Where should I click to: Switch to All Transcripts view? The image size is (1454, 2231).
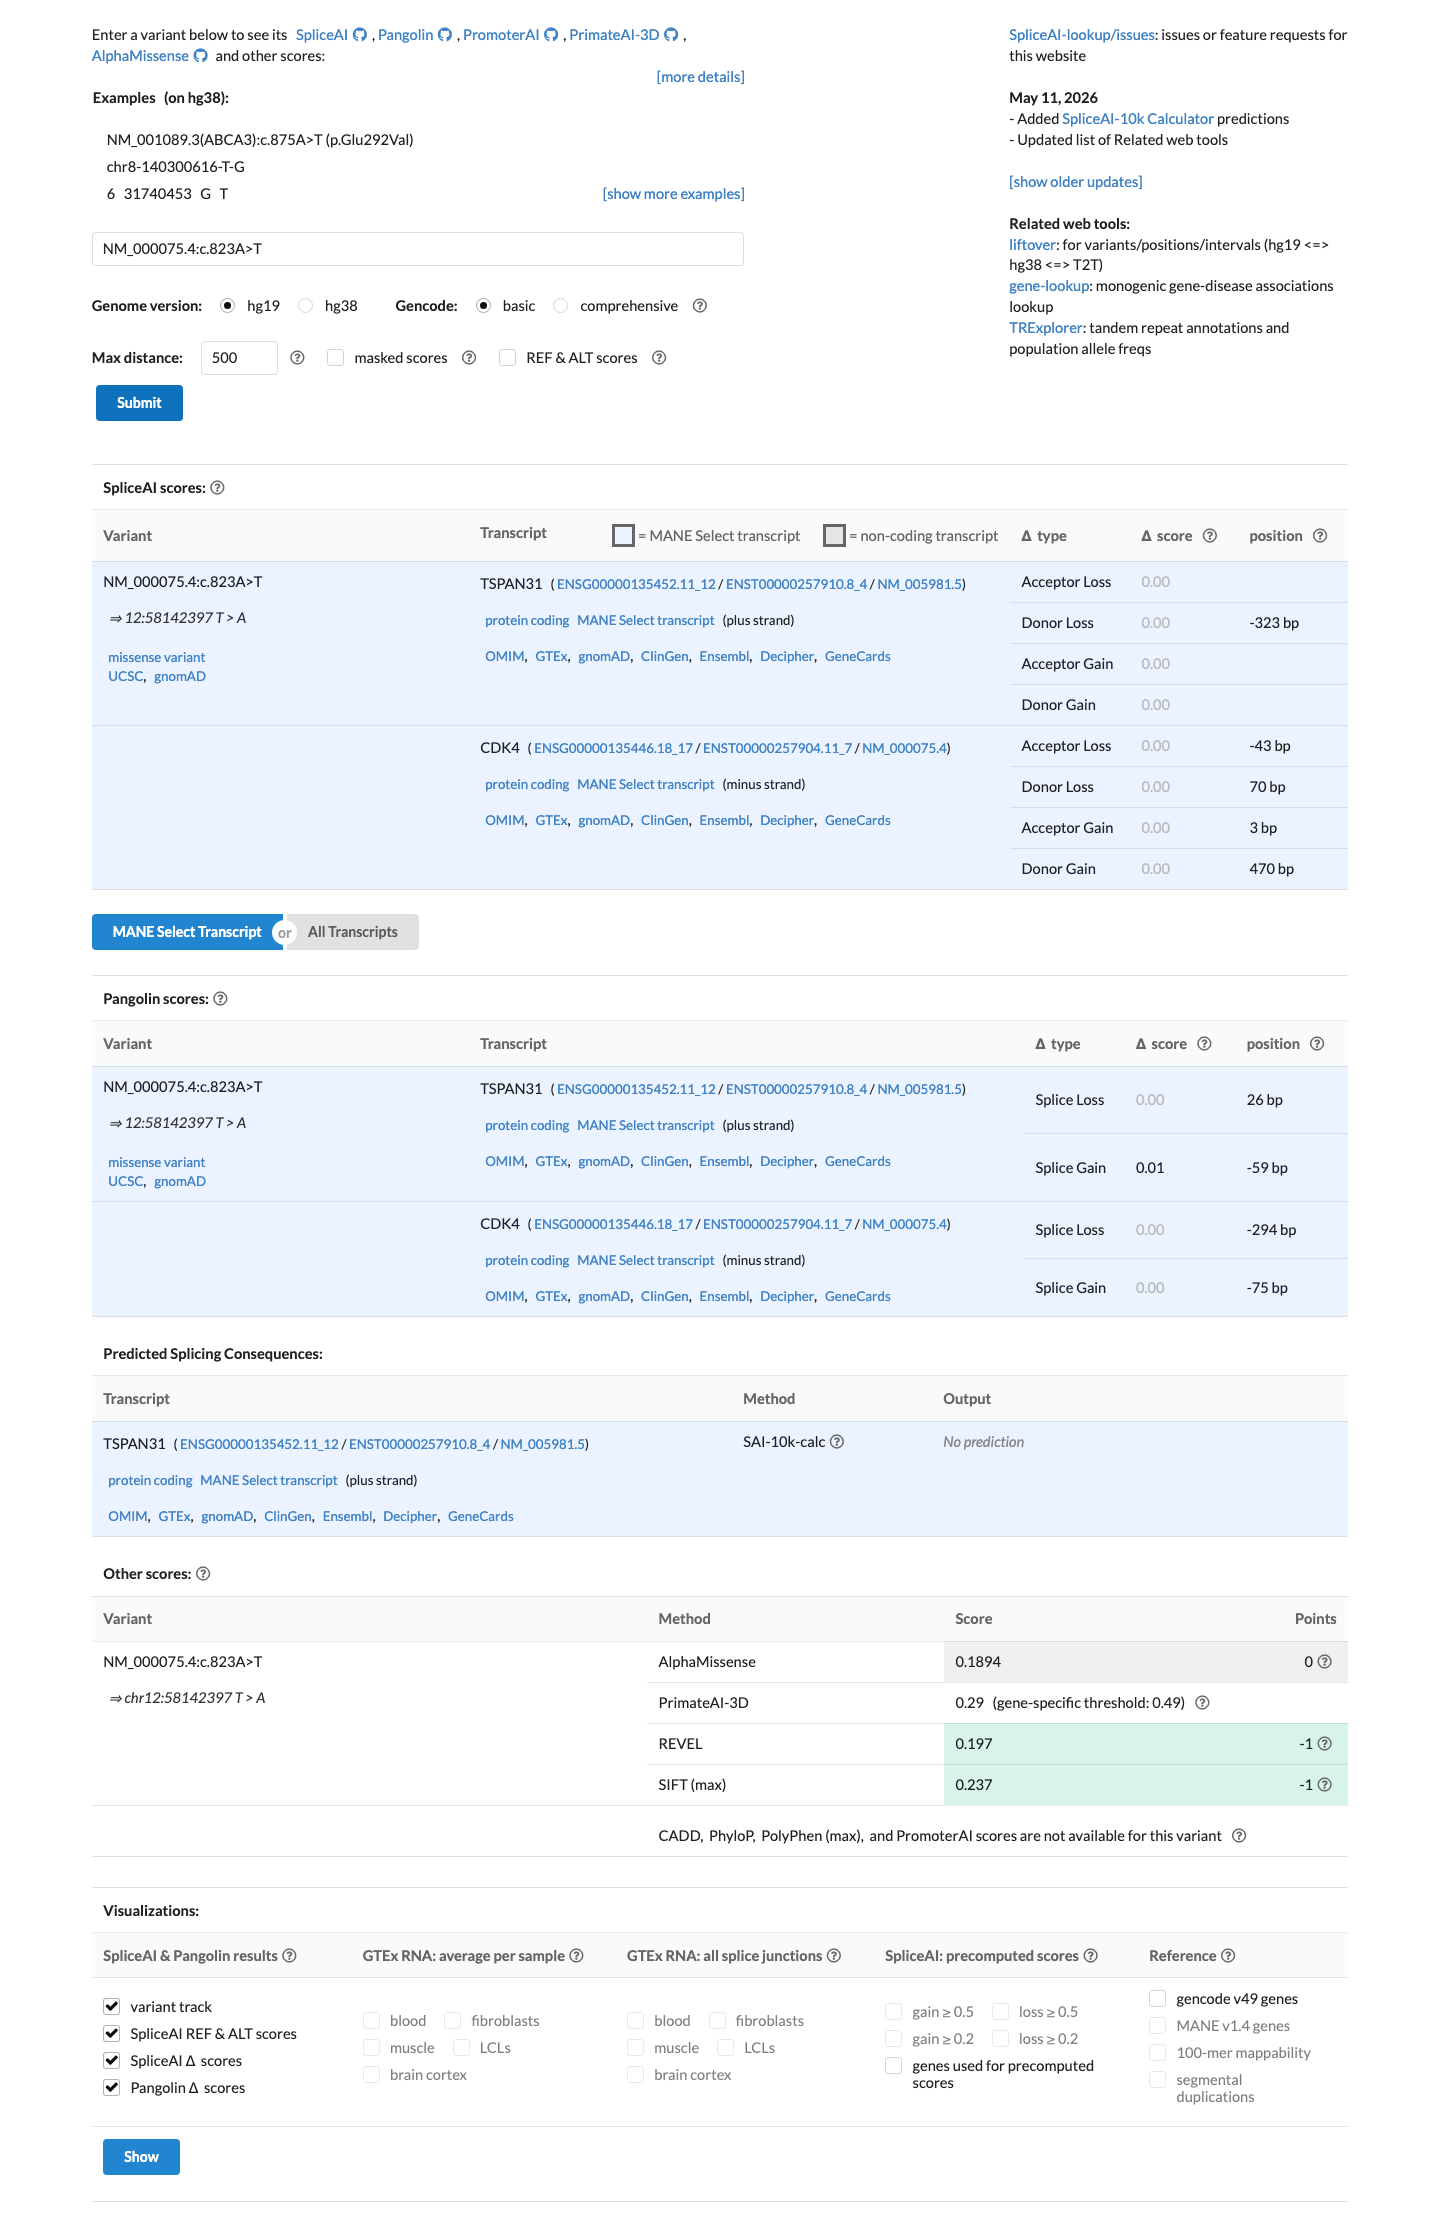[x=353, y=932]
